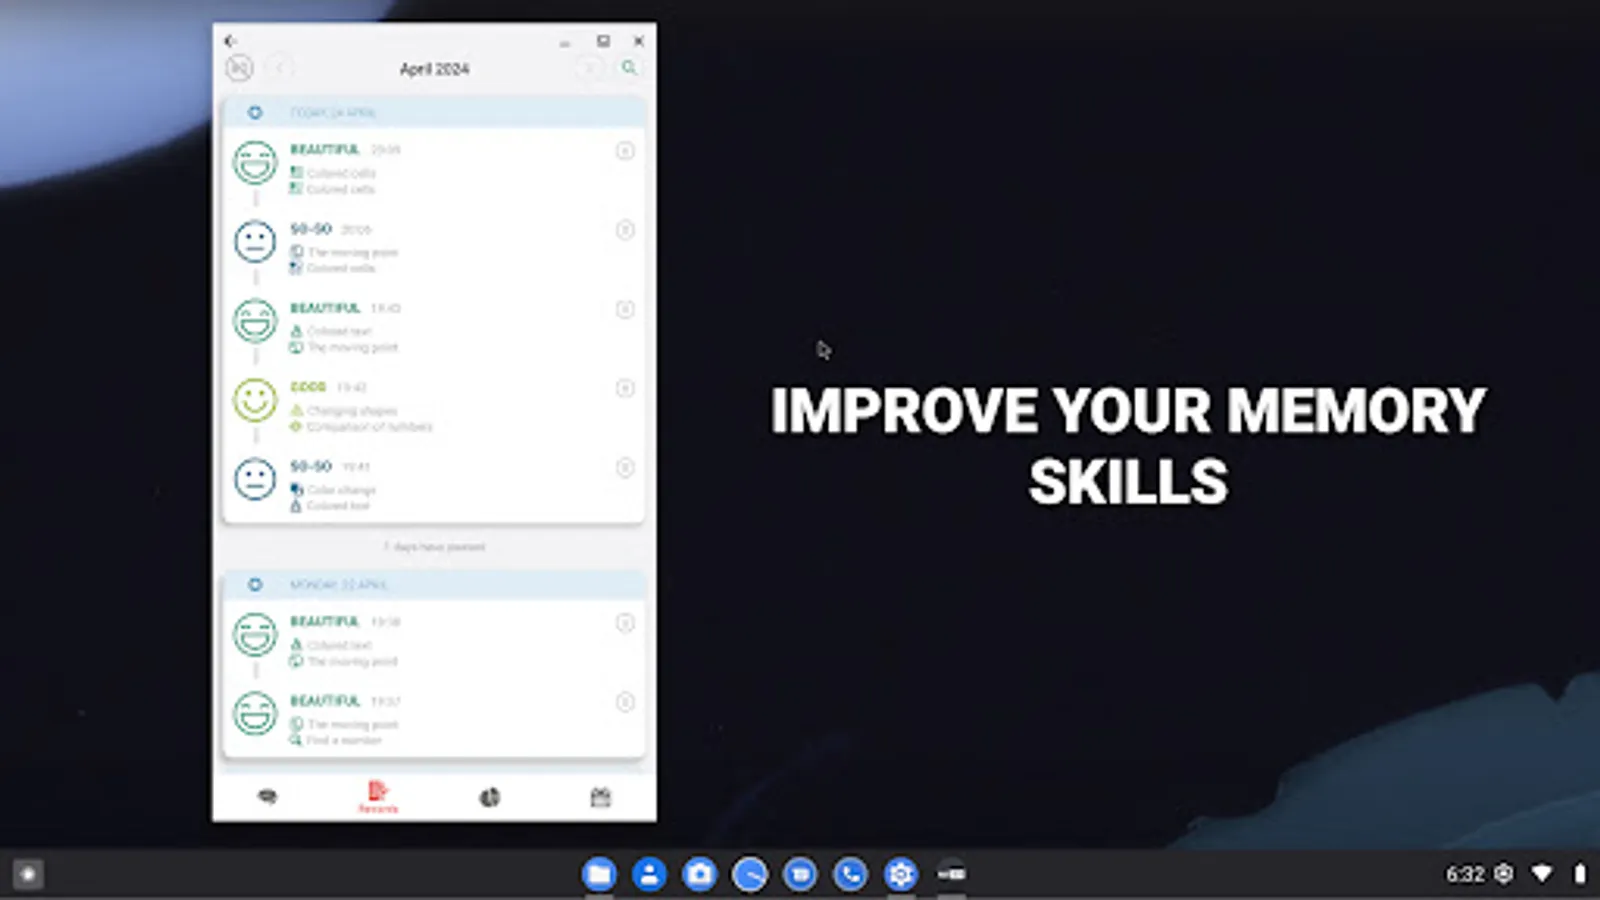Viewport: 1600px width, 900px height.
Task: Click the neutral face of the 50-50 Color change entry
Action: tap(255, 479)
